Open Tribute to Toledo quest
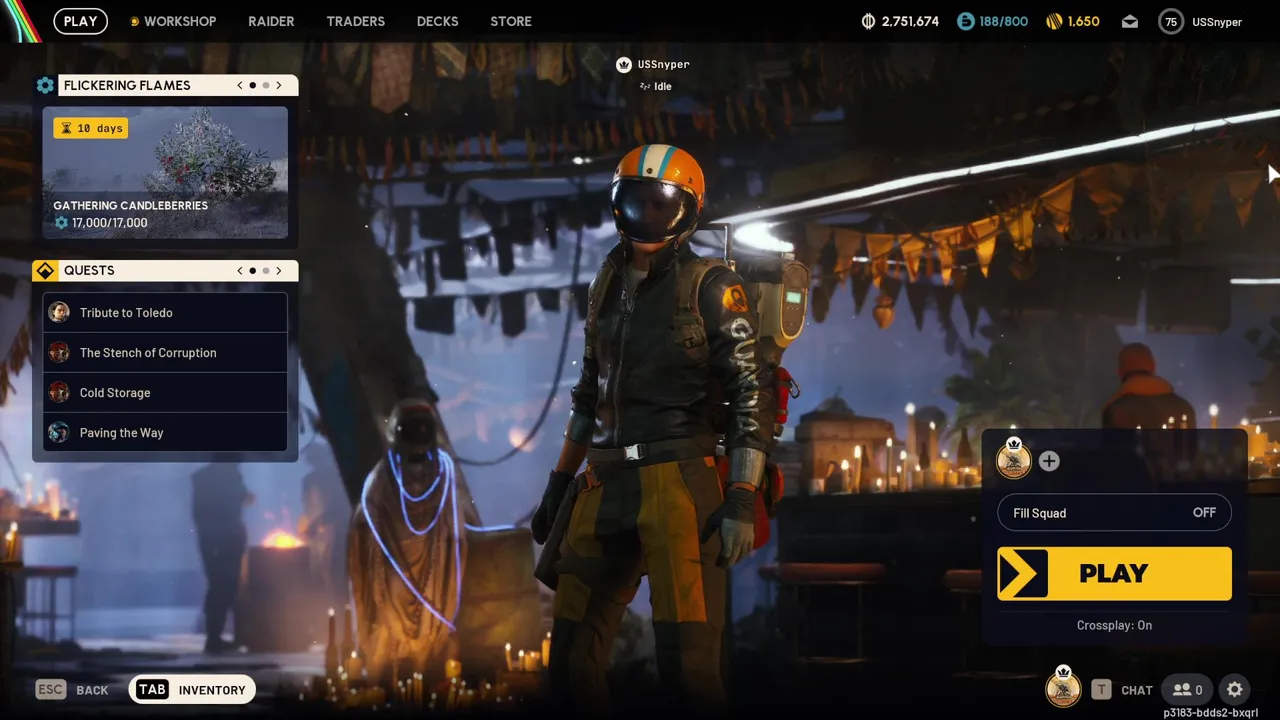Viewport: 1280px width, 720px height. click(x=165, y=312)
